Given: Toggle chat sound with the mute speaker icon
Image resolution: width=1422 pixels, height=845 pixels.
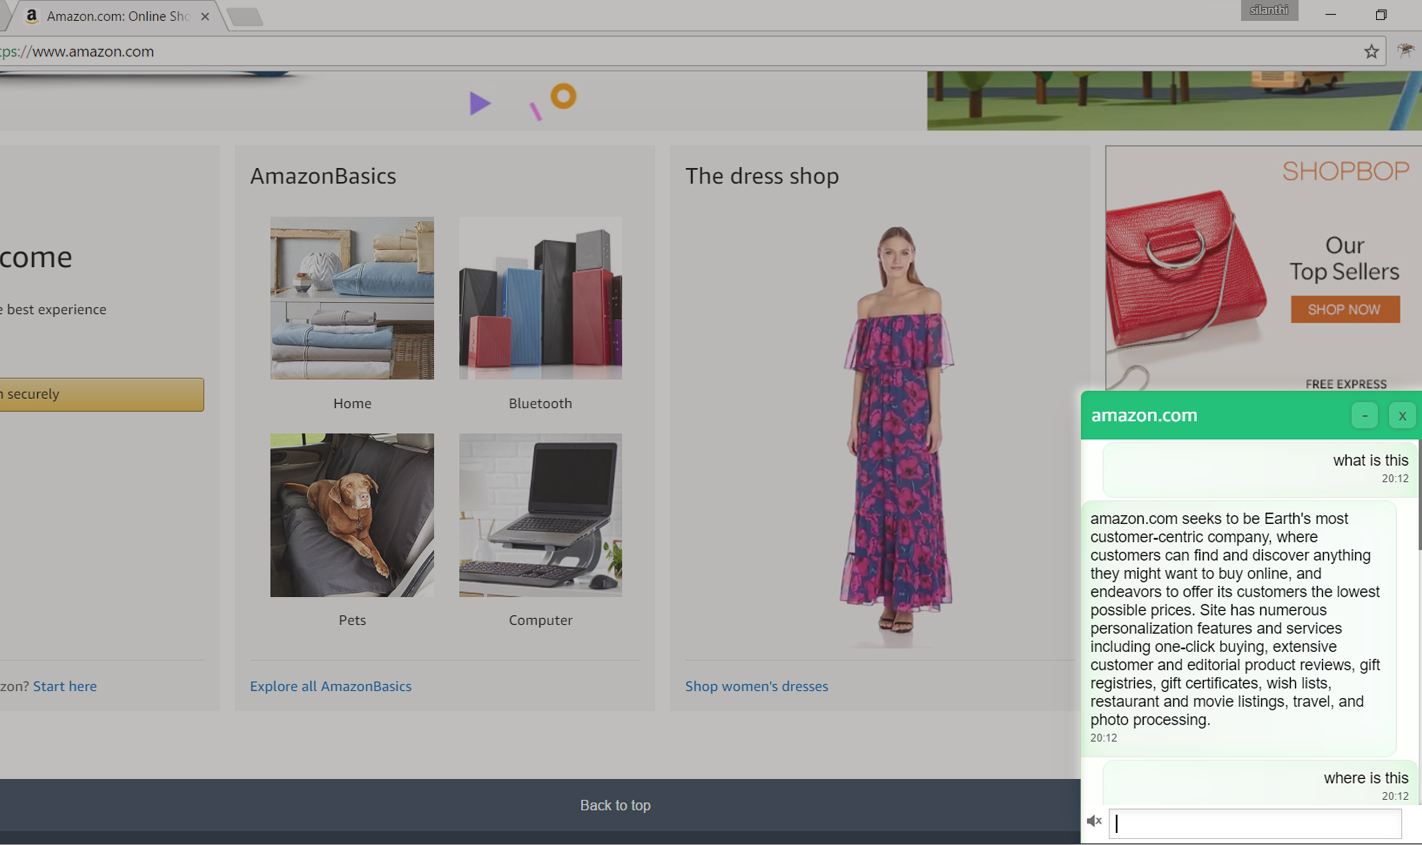Looking at the screenshot, I should tap(1094, 821).
